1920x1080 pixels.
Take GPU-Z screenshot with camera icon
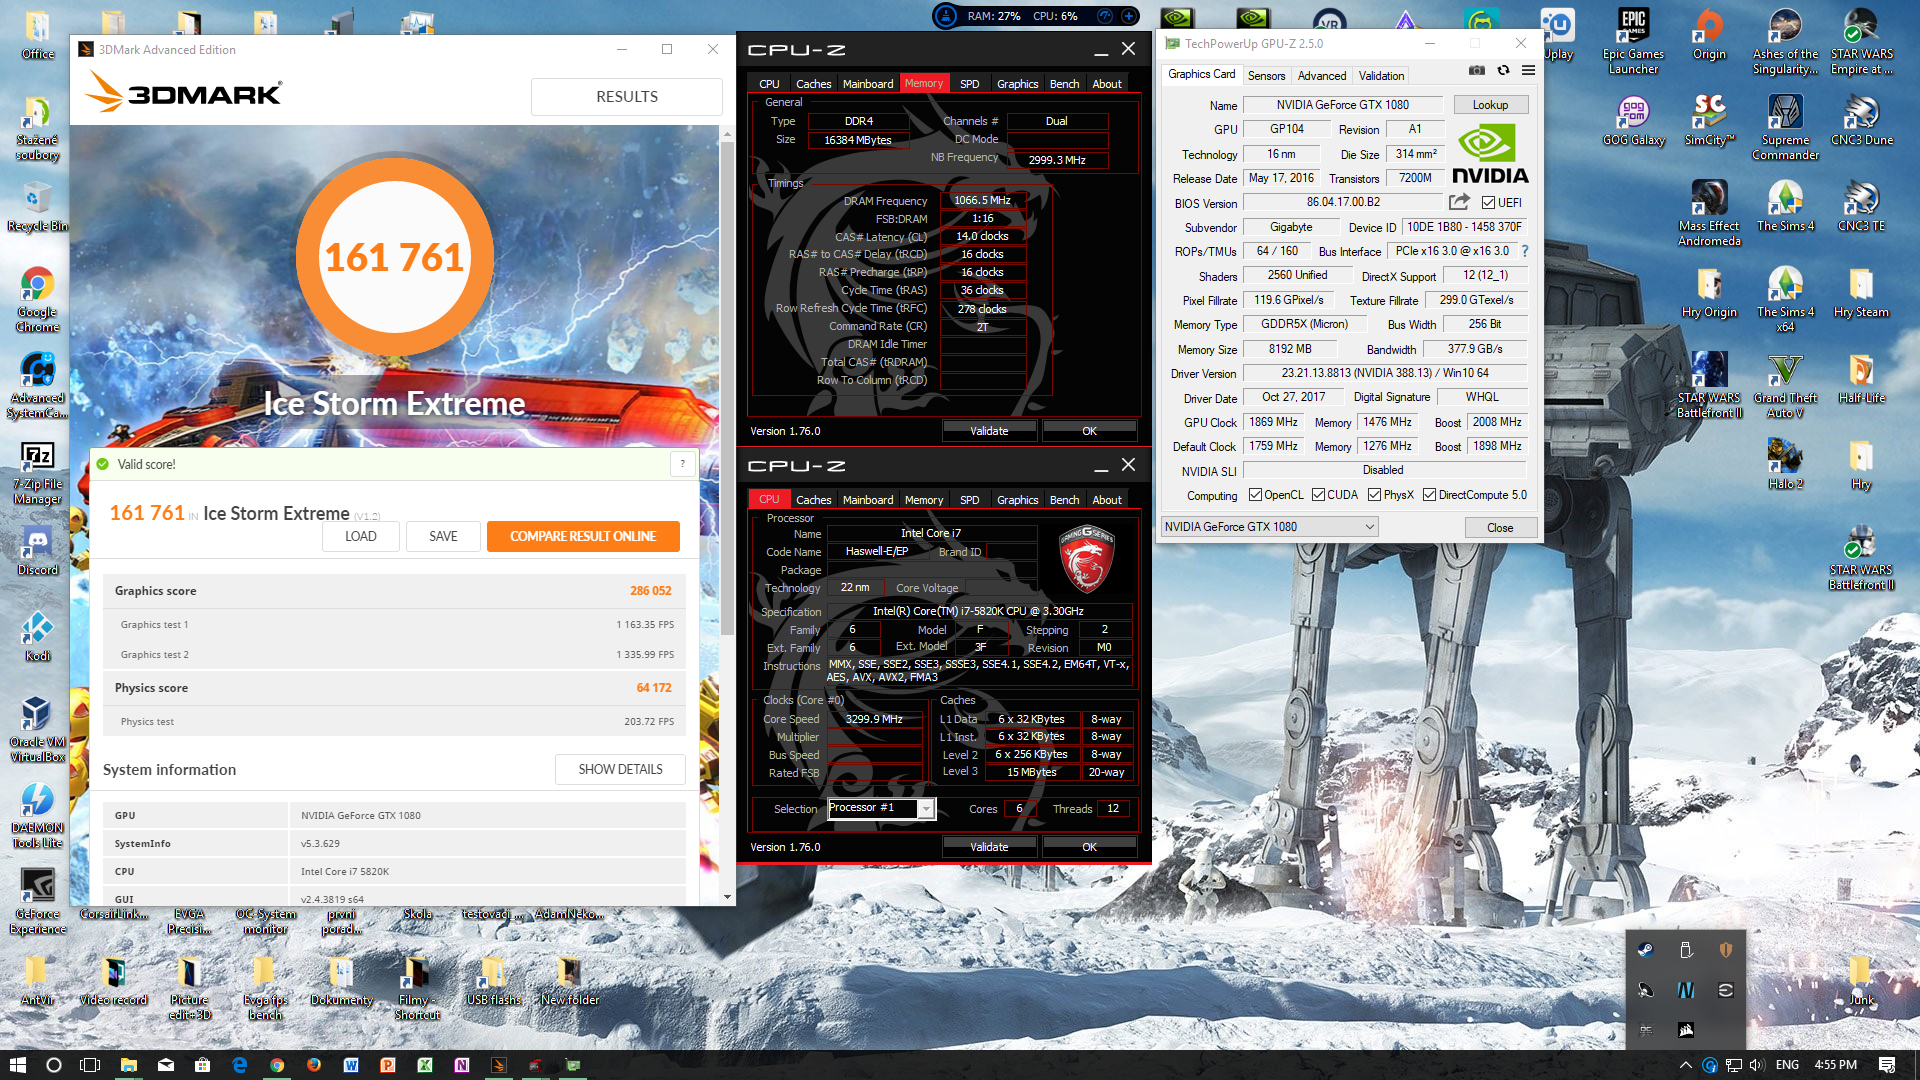(x=1476, y=70)
